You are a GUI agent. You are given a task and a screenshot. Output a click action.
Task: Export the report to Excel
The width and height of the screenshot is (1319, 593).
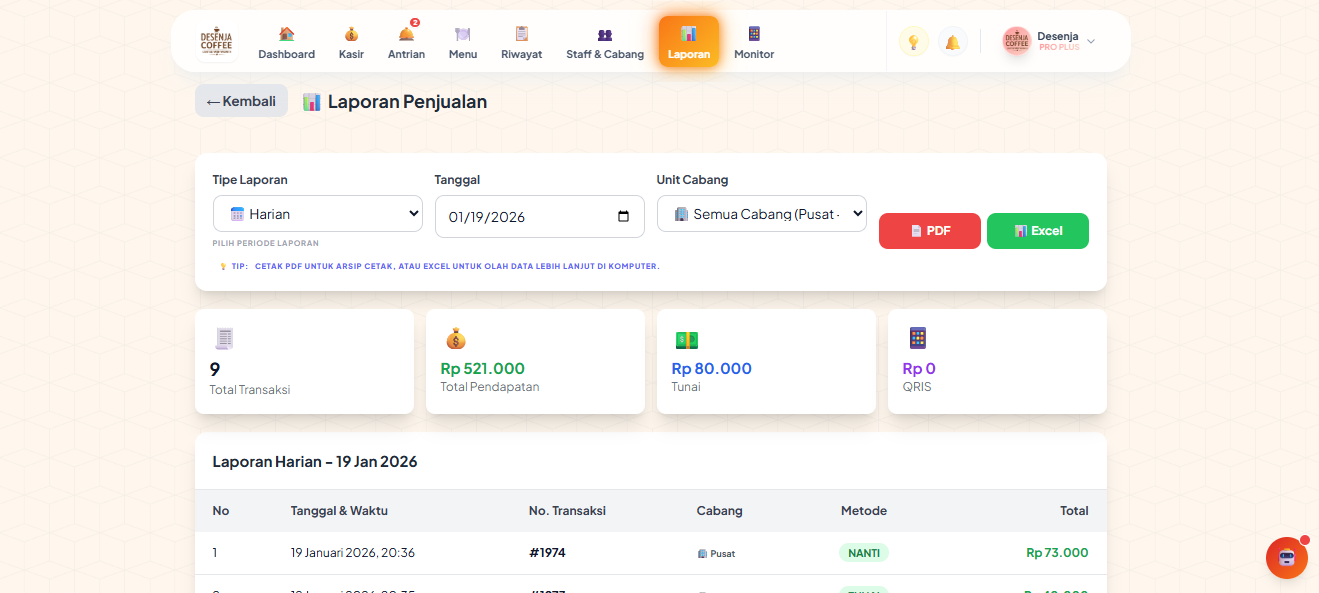1038,231
